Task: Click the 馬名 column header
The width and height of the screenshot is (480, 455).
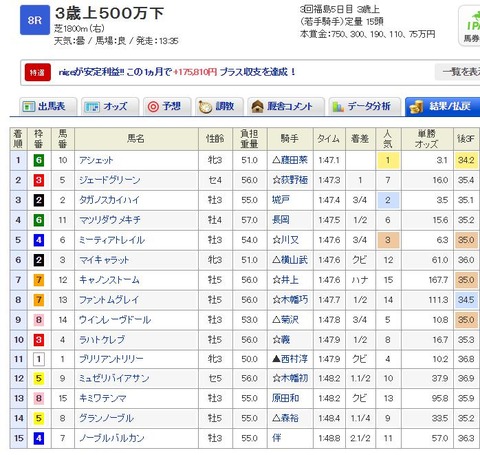Action: [x=136, y=138]
